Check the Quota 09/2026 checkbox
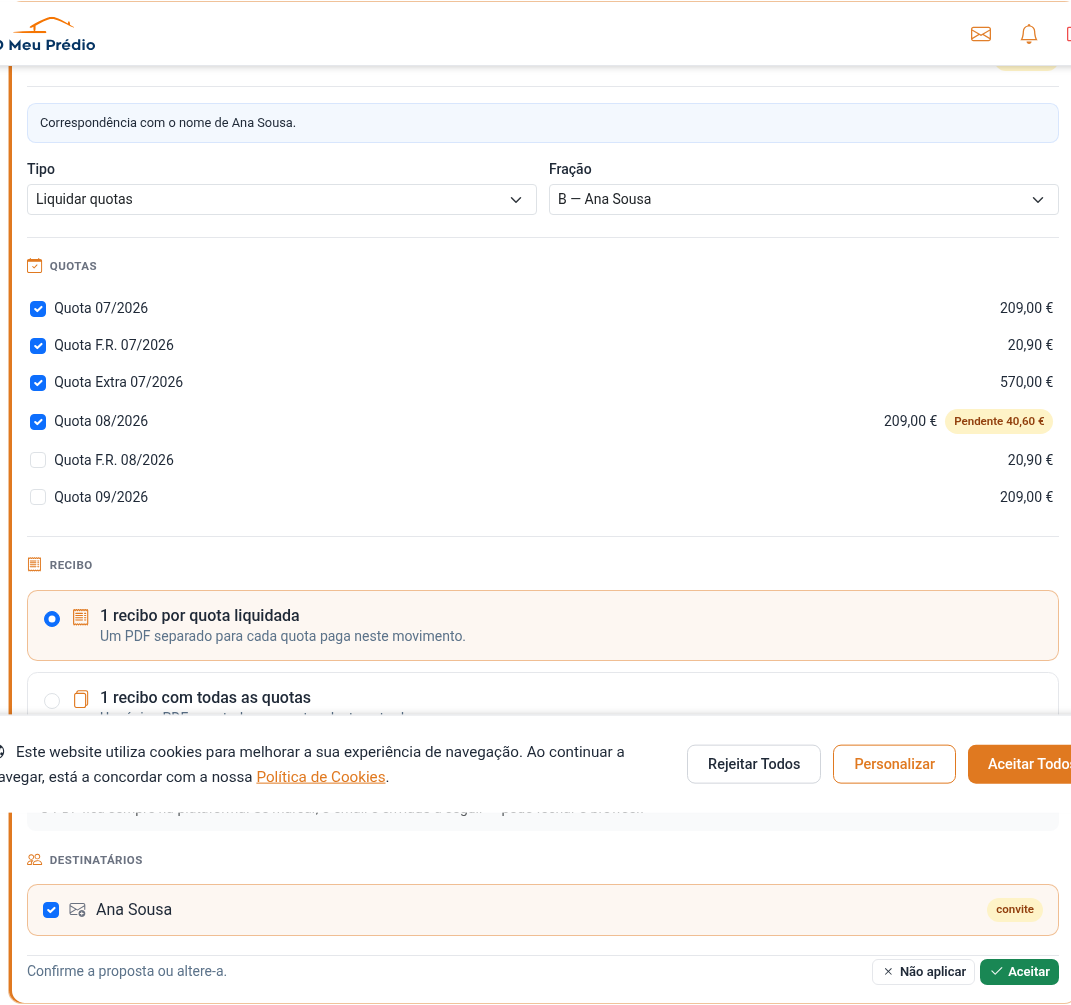 [x=38, y=497]
